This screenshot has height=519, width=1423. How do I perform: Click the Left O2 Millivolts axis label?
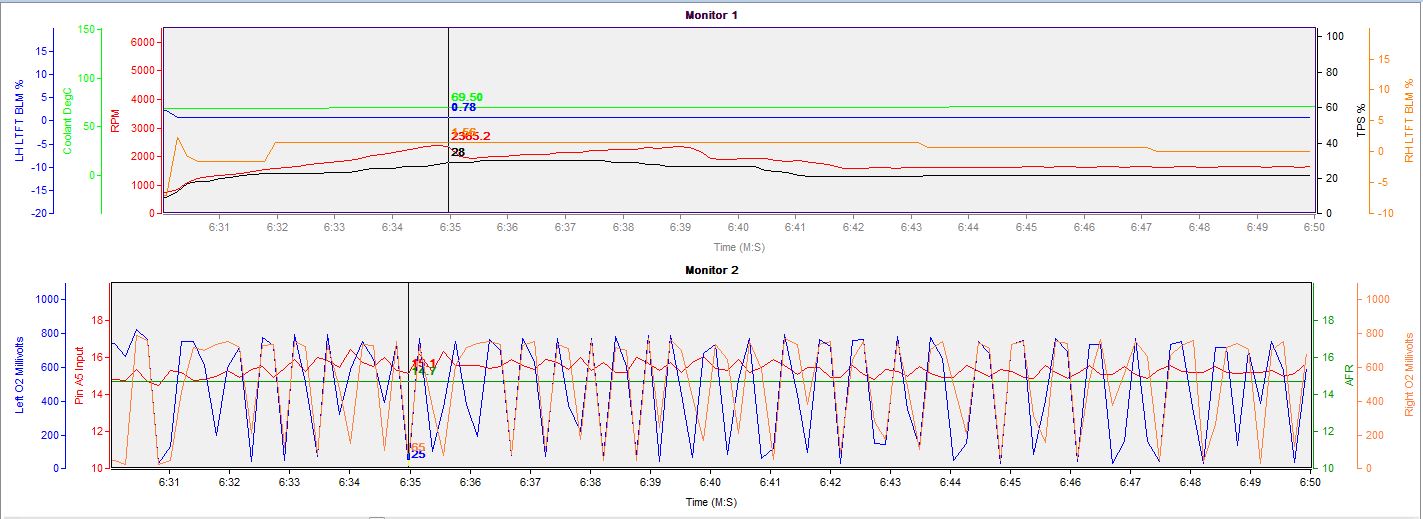click(x=19, y=375)
